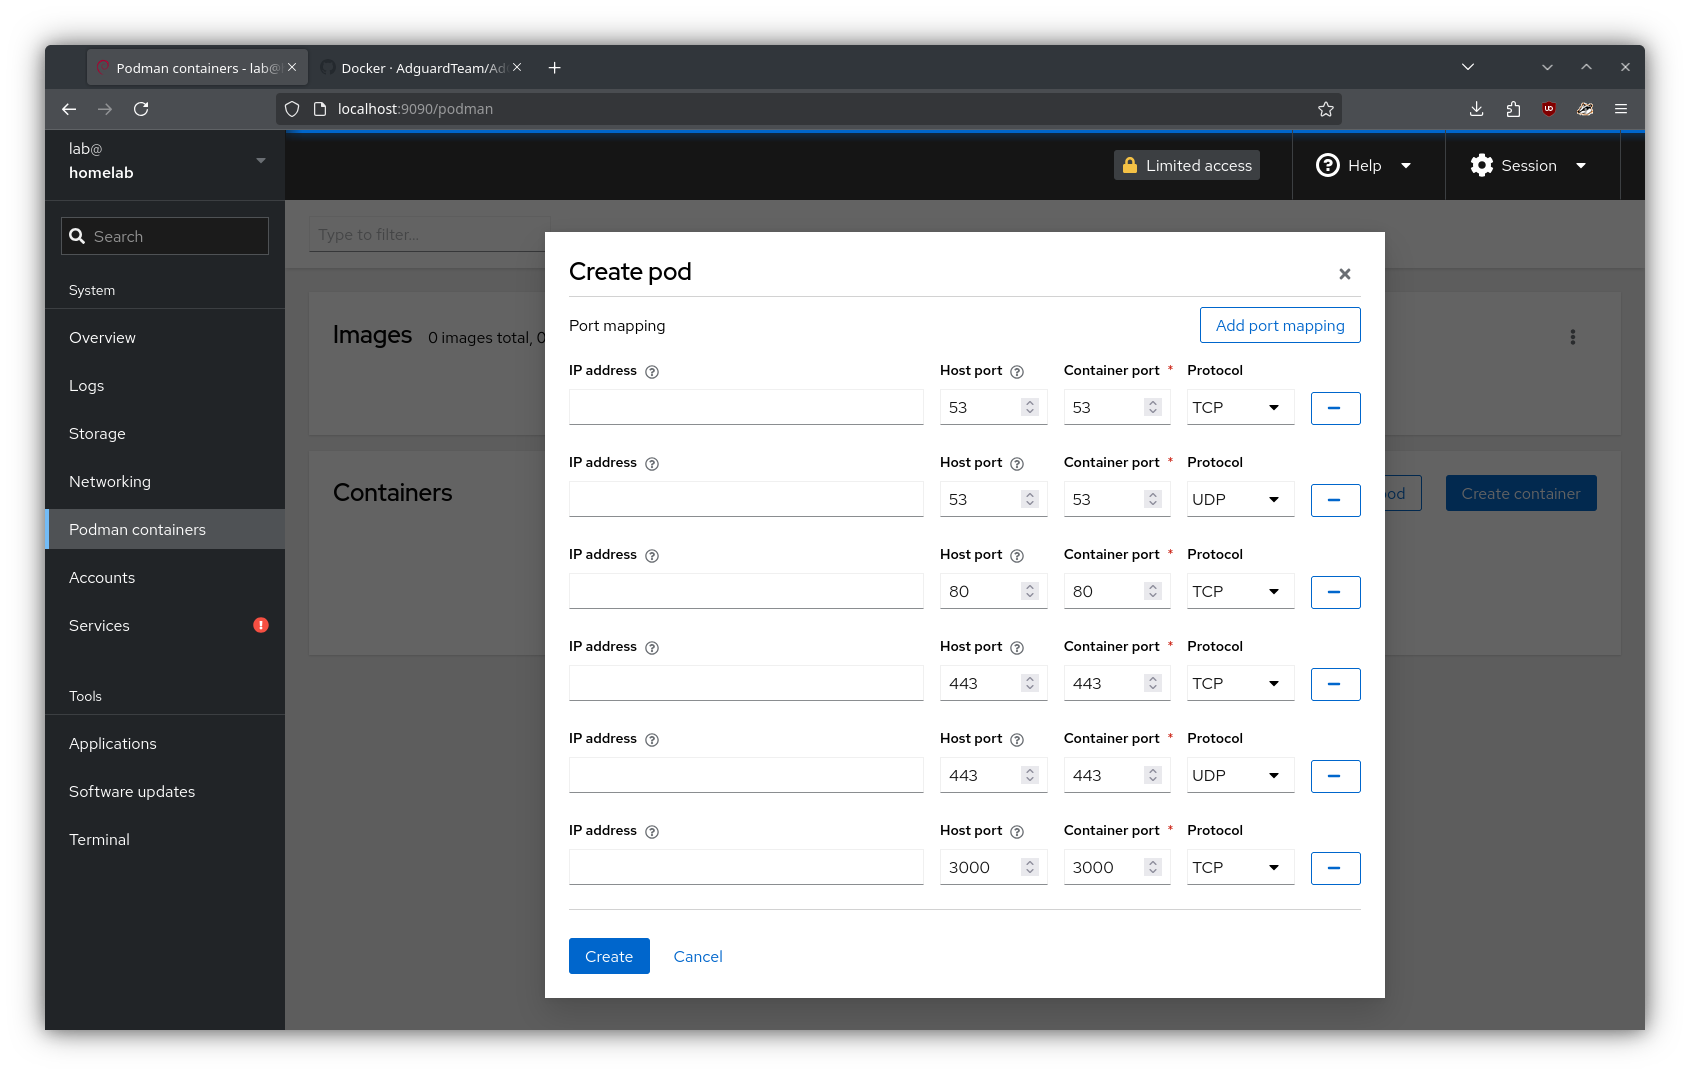Go to Services in the sidebar
Image resolution: width=1690 pixels, height=1075 pixels.
click(99, 626)
